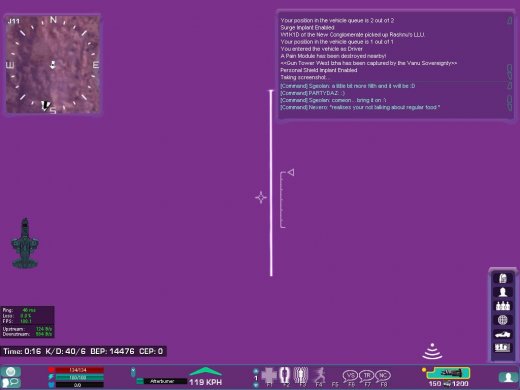This screenshot has height=390, width=520.
Task: Open the outfit panel icon below the car
Action: coord(503,348)
